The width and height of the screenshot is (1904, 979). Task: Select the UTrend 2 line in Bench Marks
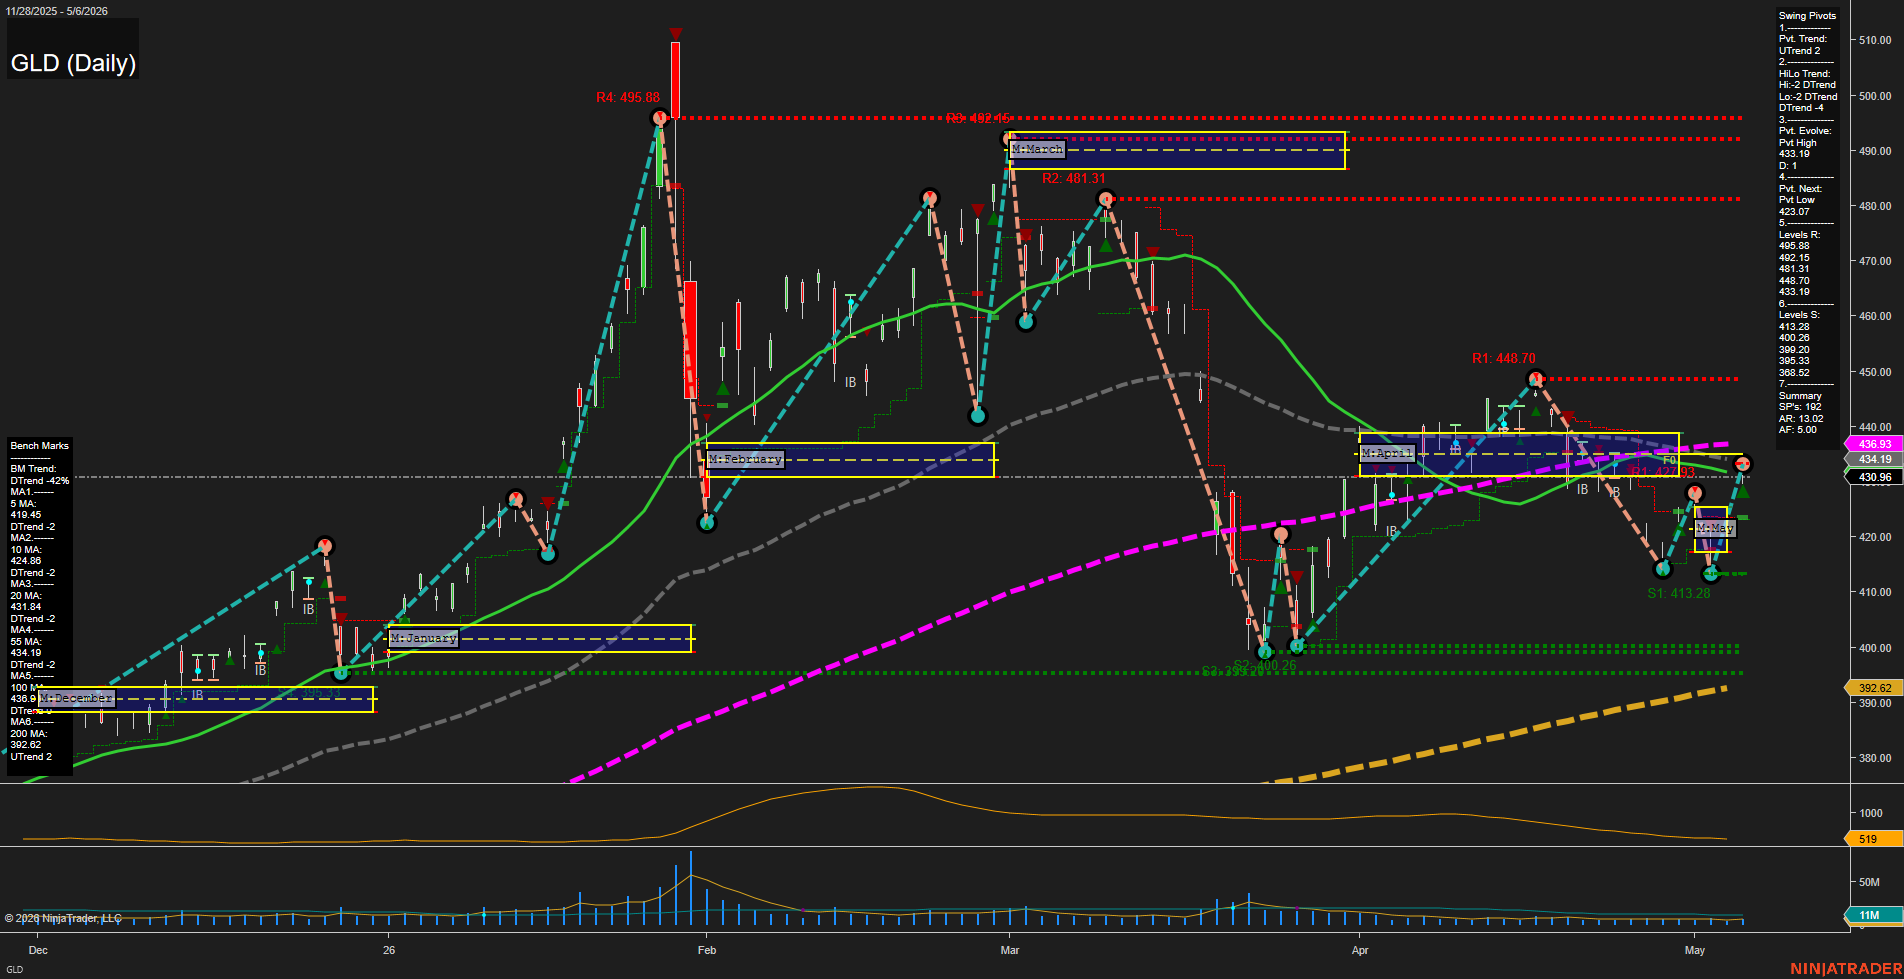coord(31,757)
